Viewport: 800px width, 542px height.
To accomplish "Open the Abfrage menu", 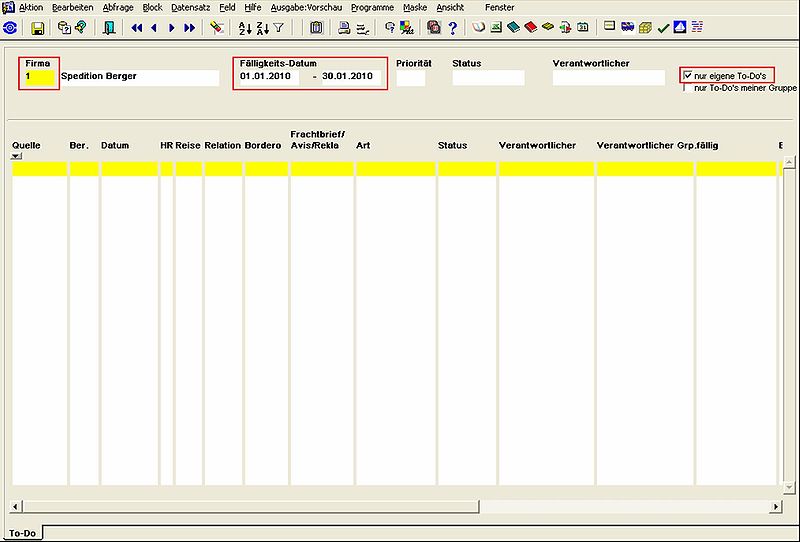I will coord(118,8).
